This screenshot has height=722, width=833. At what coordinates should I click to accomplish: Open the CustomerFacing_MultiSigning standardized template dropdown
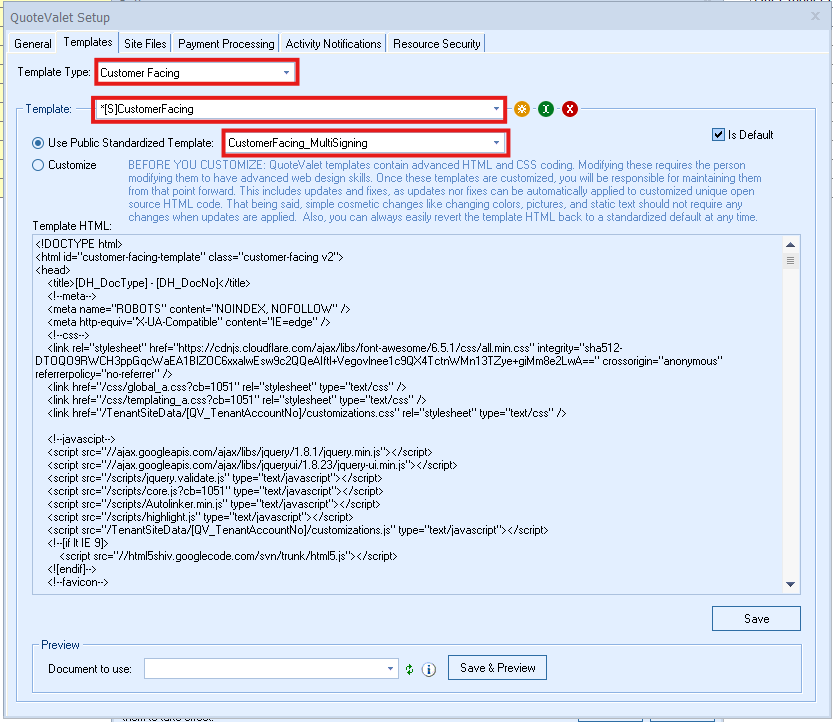[496, 142]
